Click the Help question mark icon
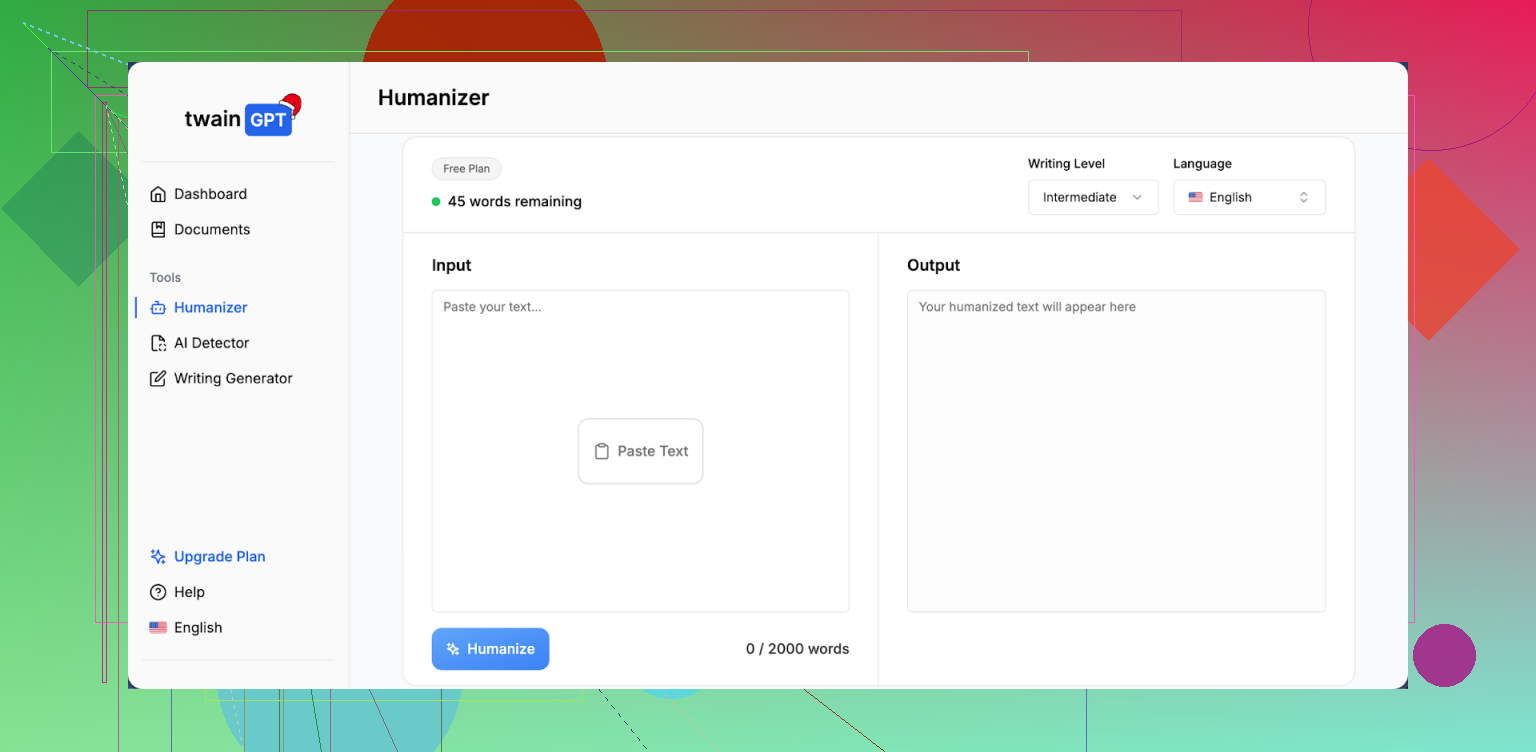This screenshot has width=1536, height=752. (x=158, y=592)
